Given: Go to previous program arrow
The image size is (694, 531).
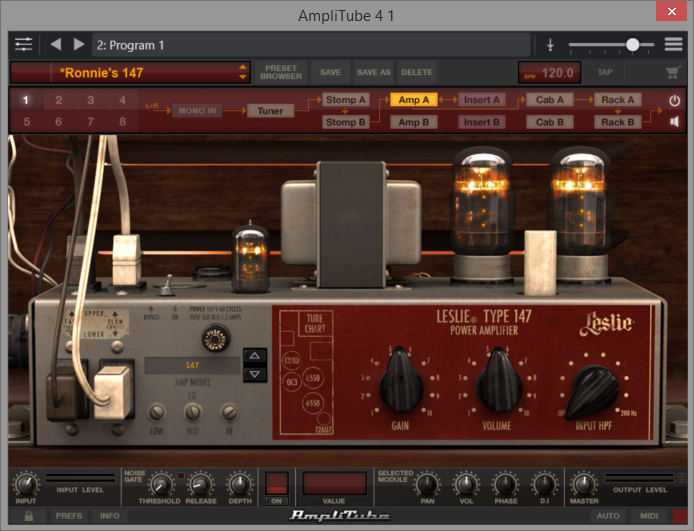Looking at the screenshot, I should 56,44.
